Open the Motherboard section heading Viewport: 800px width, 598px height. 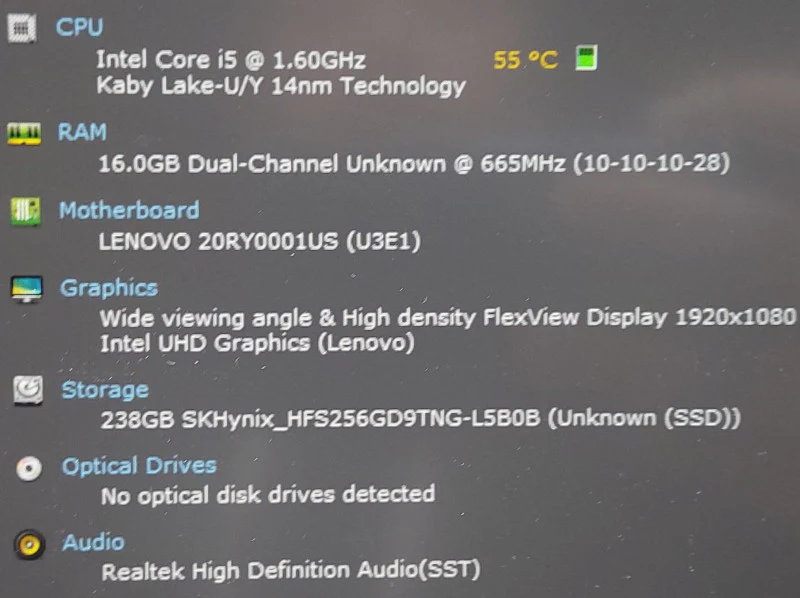[129, 210]
